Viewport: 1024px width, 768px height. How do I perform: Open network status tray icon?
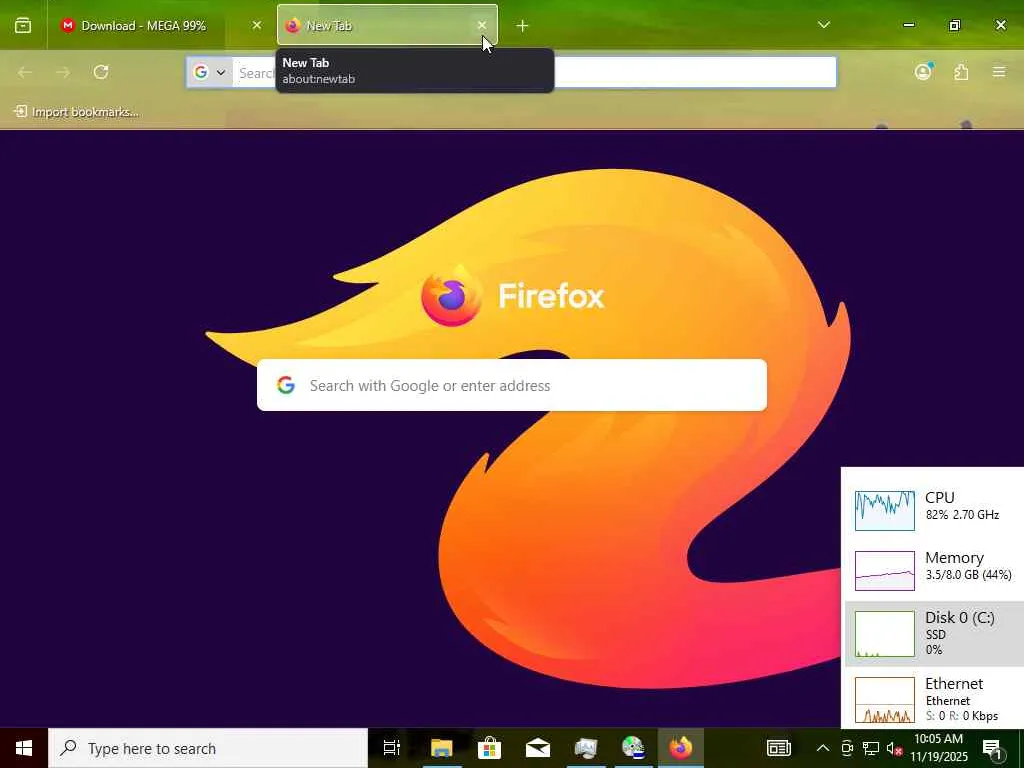871,748
